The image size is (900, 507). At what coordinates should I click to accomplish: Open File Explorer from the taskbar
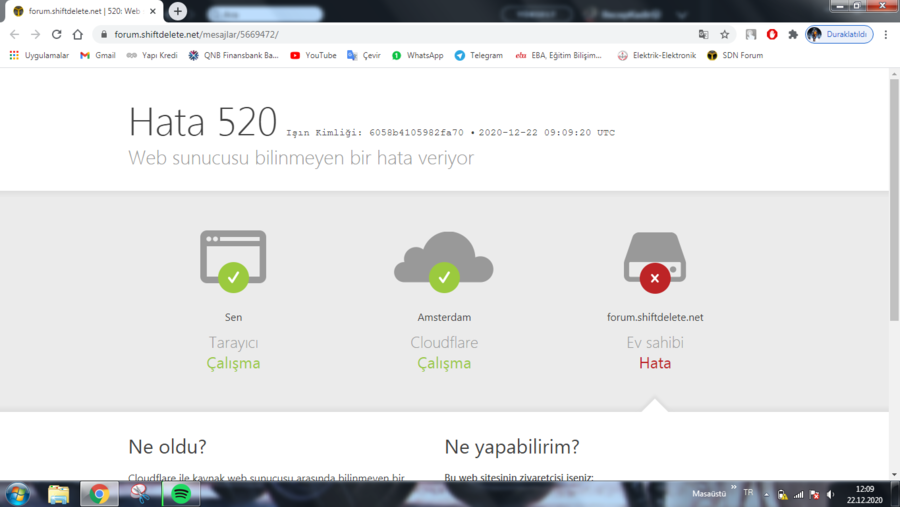tap(58, 494)
